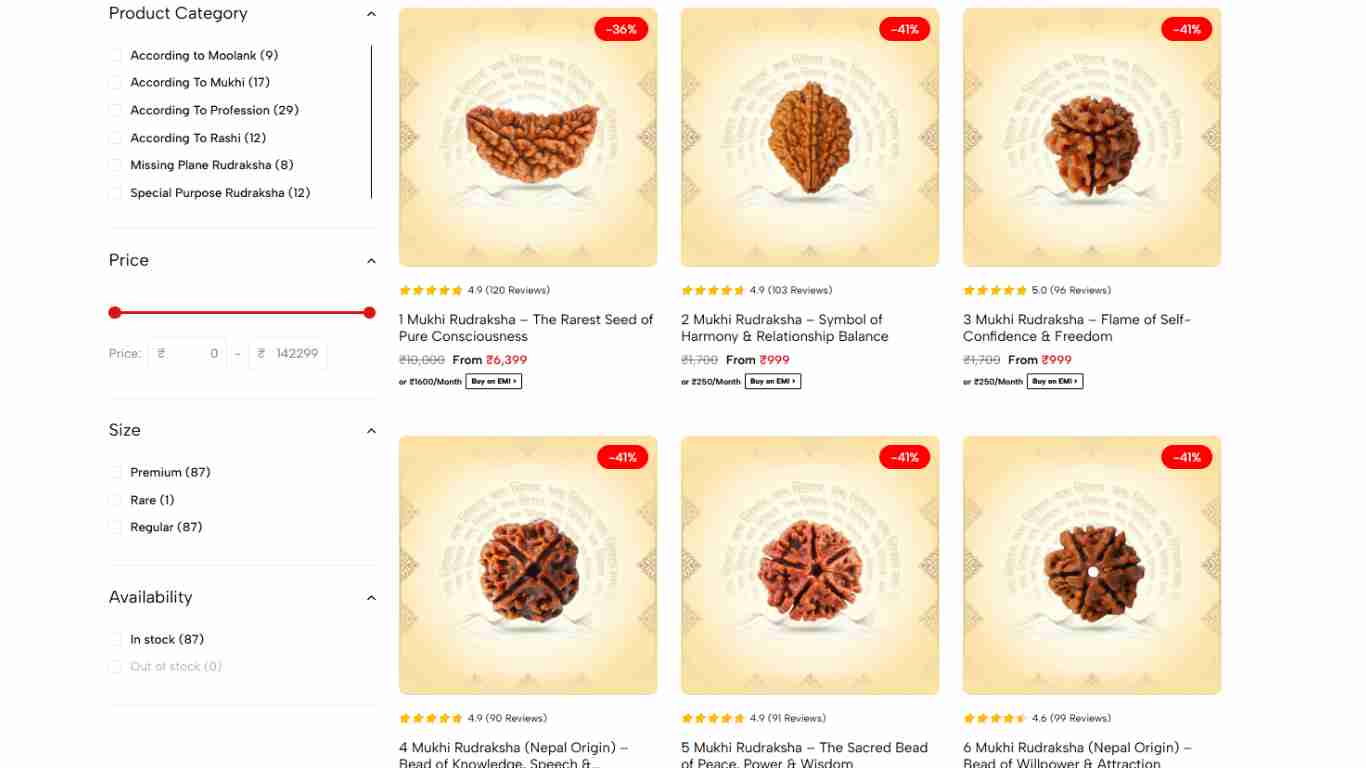Screen dimensions: 1366x768
Task: Click the -41% badge on 3 Mukhi Rudraksha
Action: pos(1186,29)
